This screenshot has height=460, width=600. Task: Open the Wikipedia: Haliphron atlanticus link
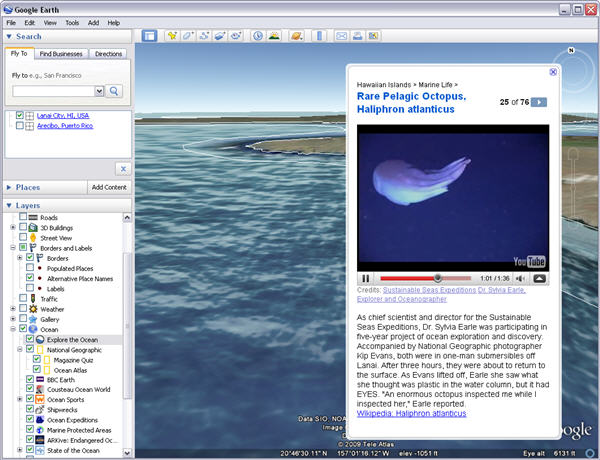coord(411,412)
